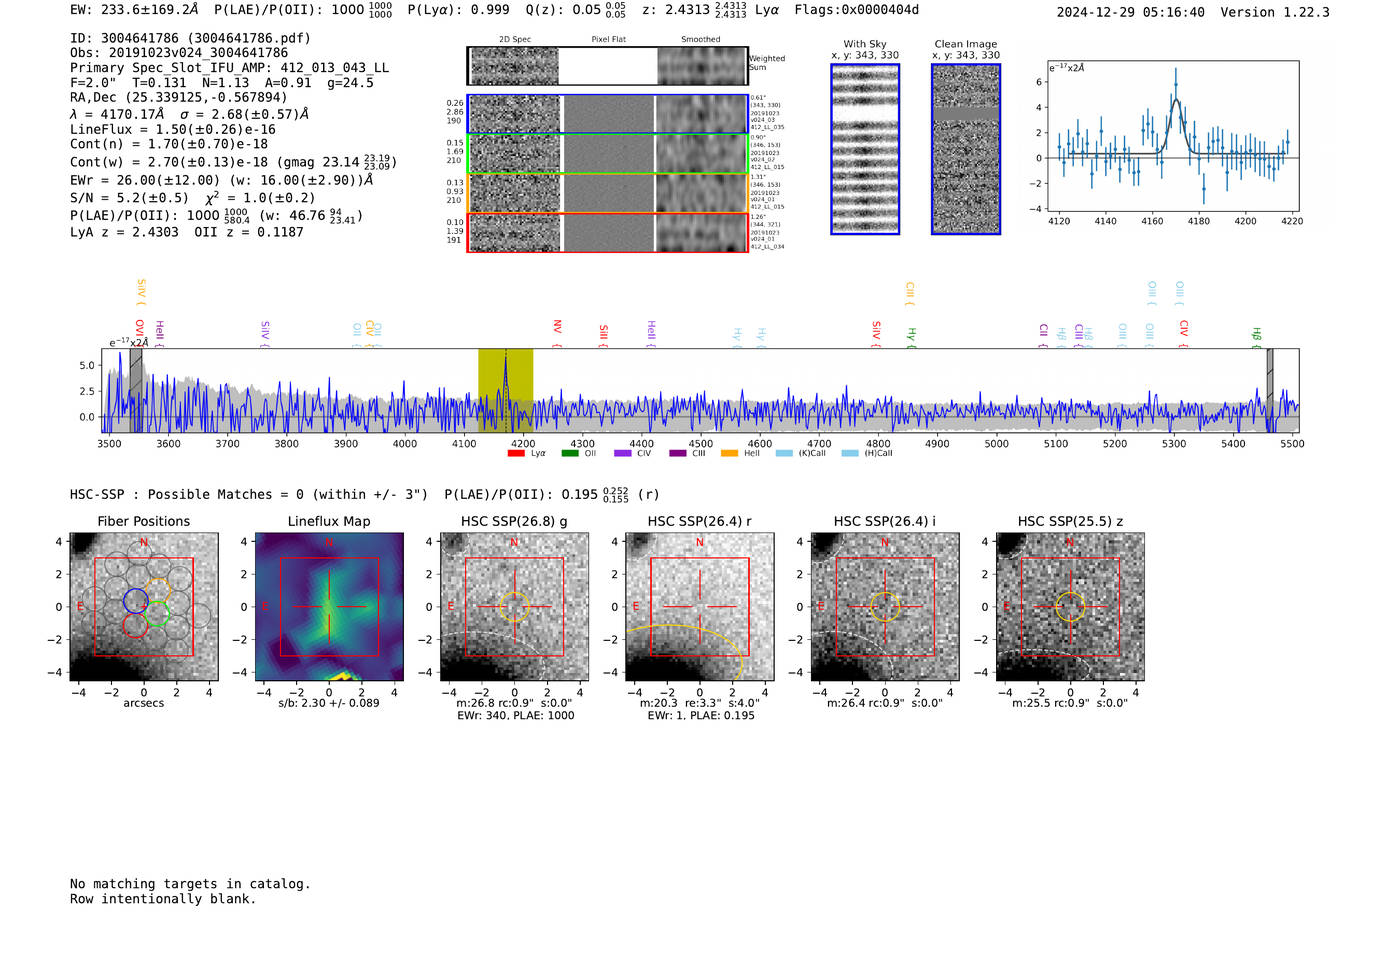Select the red-outlined fiber 2D spectrum row

point(607,232)
